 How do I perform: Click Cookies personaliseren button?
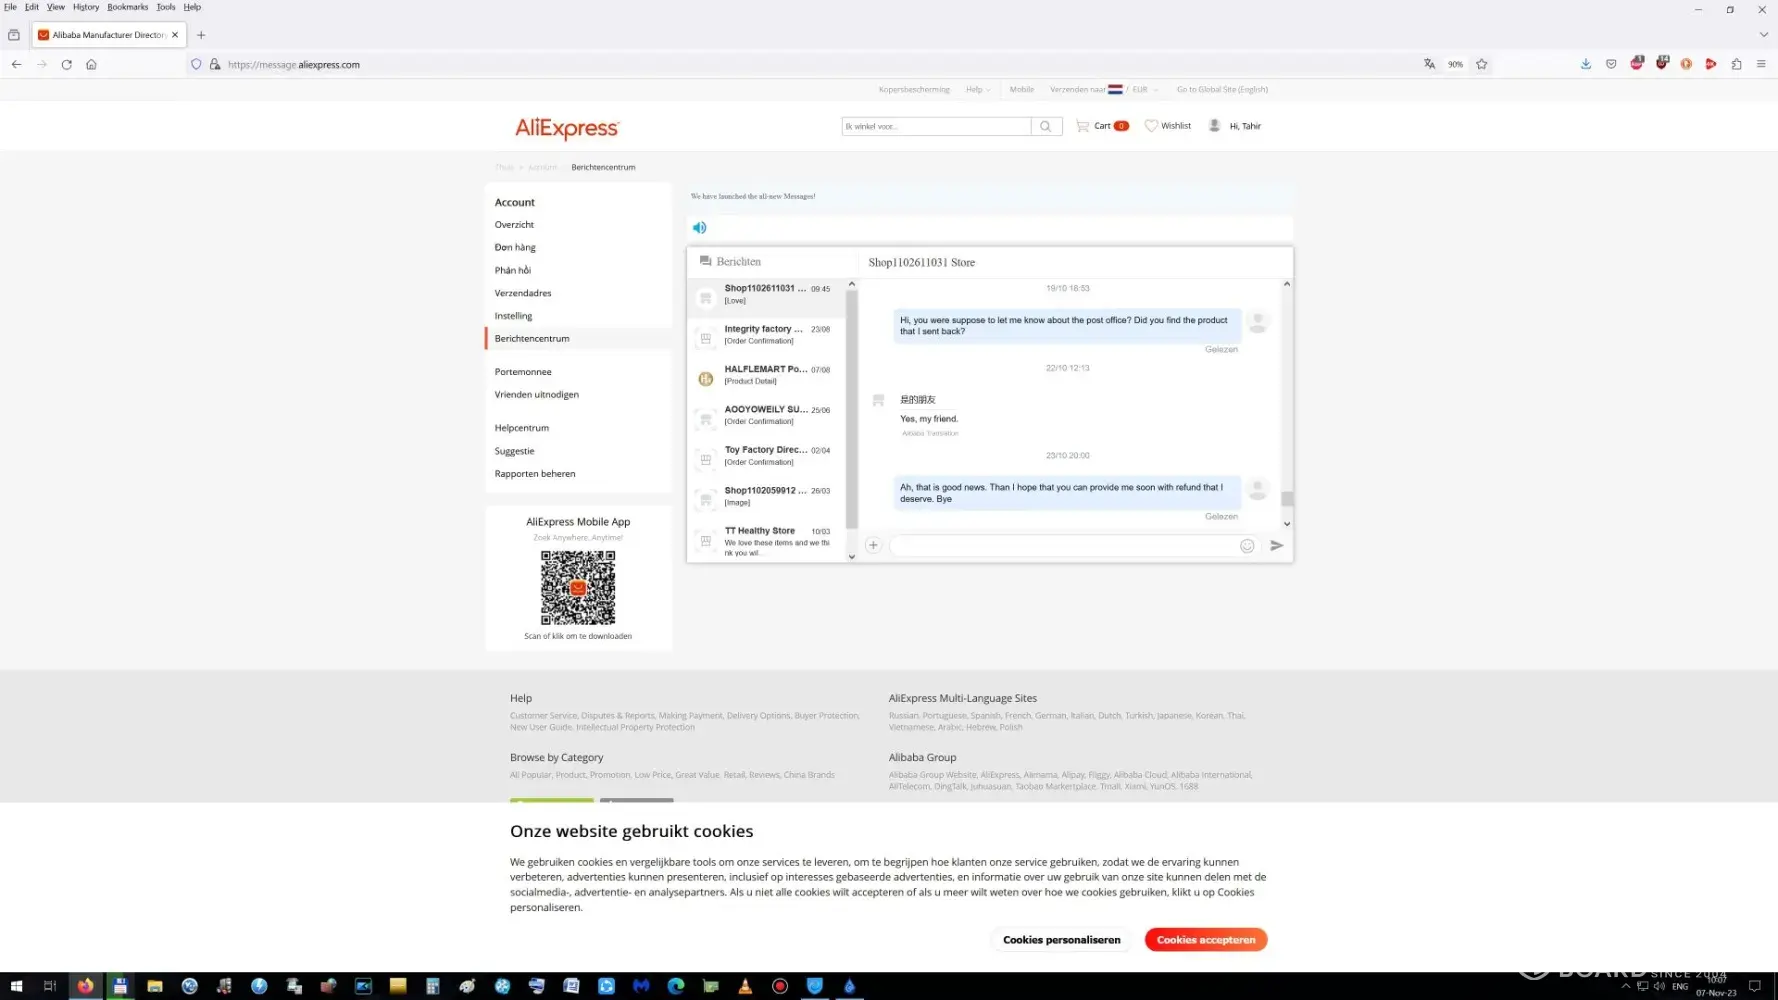(1062, 940)
